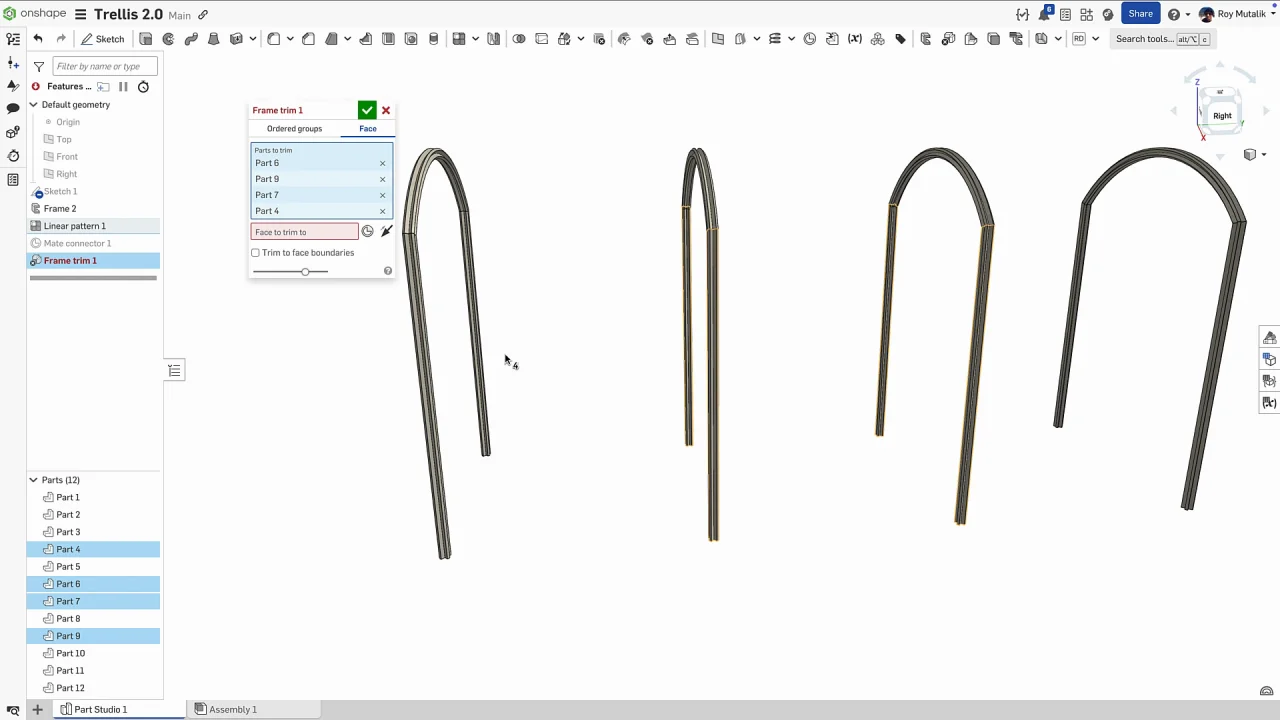Click the blue Share button

click(x=1140, y=14)
